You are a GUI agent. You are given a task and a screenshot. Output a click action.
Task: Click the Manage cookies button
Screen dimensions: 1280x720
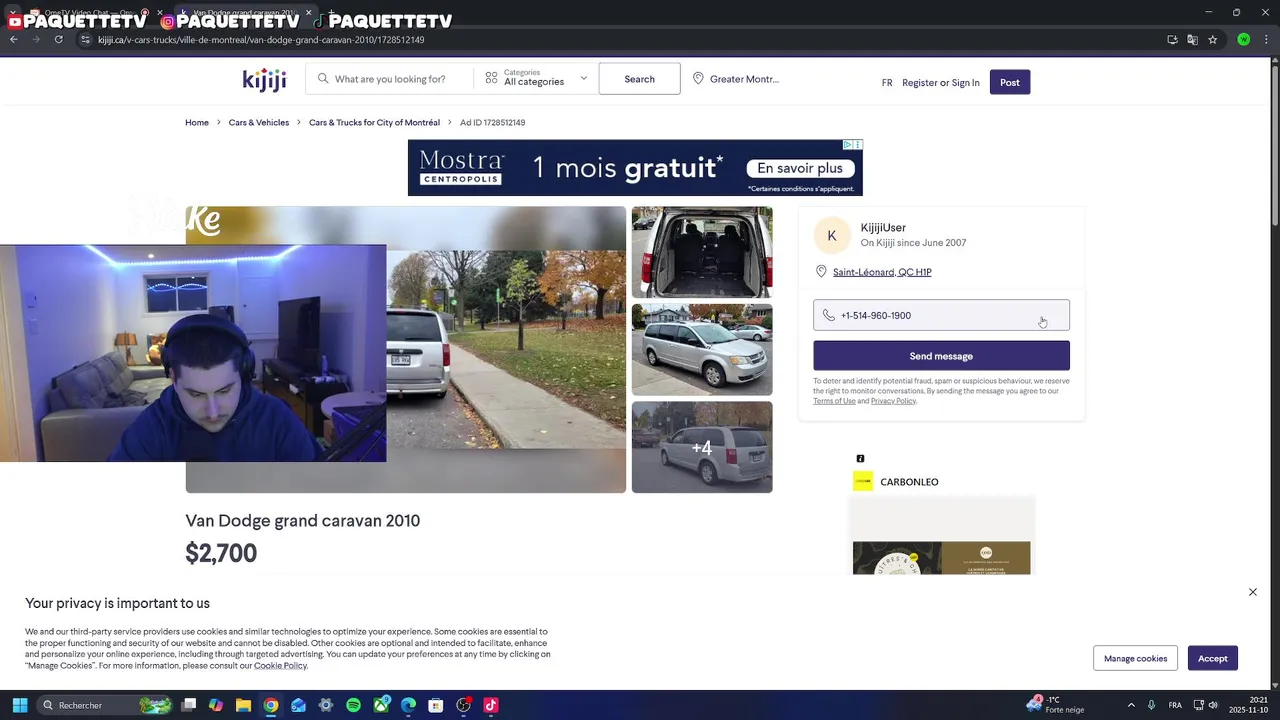pyautogui.click(x=1136, y=658)
